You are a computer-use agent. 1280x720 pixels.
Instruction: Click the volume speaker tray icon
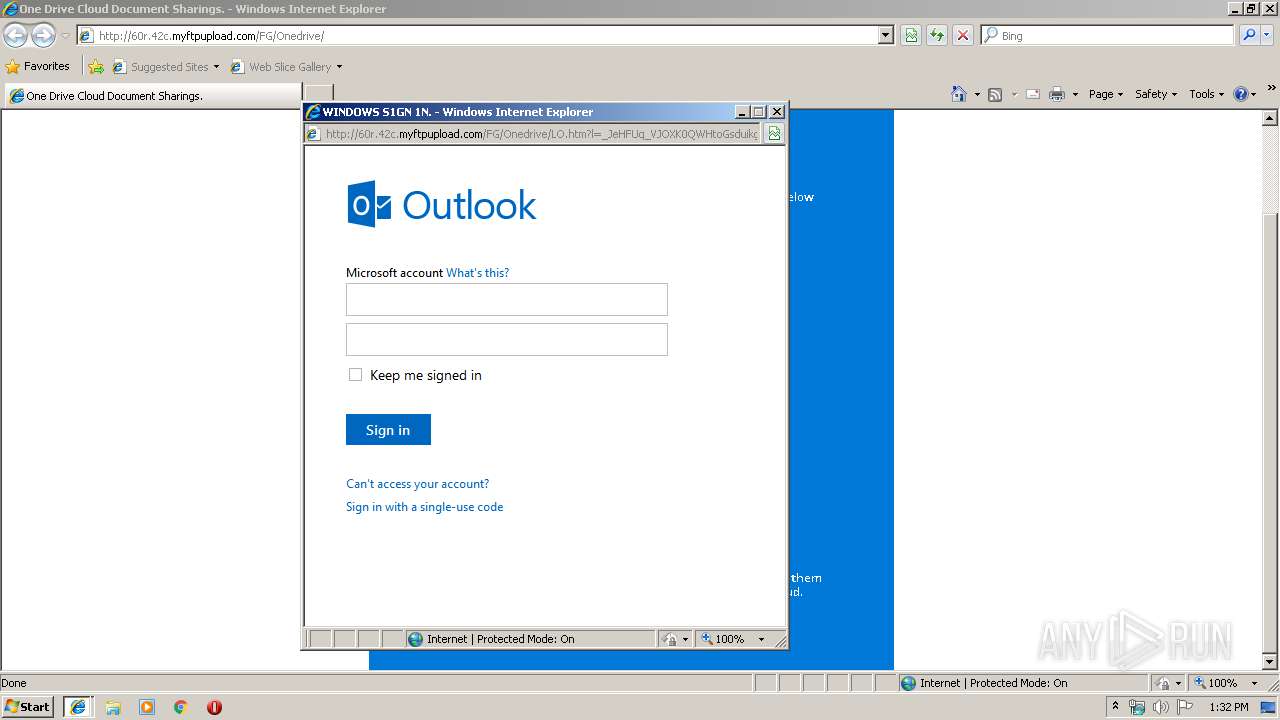coord(1160,707)
